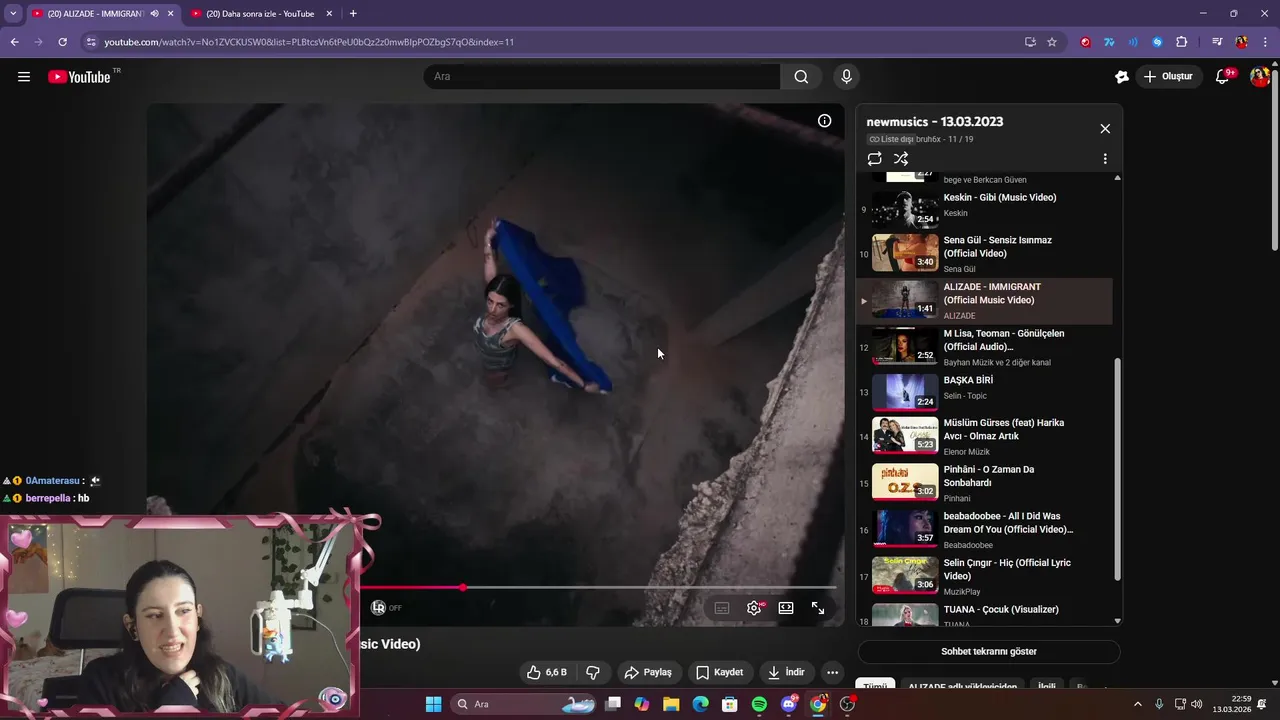Mute the ALIZADE tab audio icon
This screenshot has height=720, width=1280.
click(x=154, y=14)
